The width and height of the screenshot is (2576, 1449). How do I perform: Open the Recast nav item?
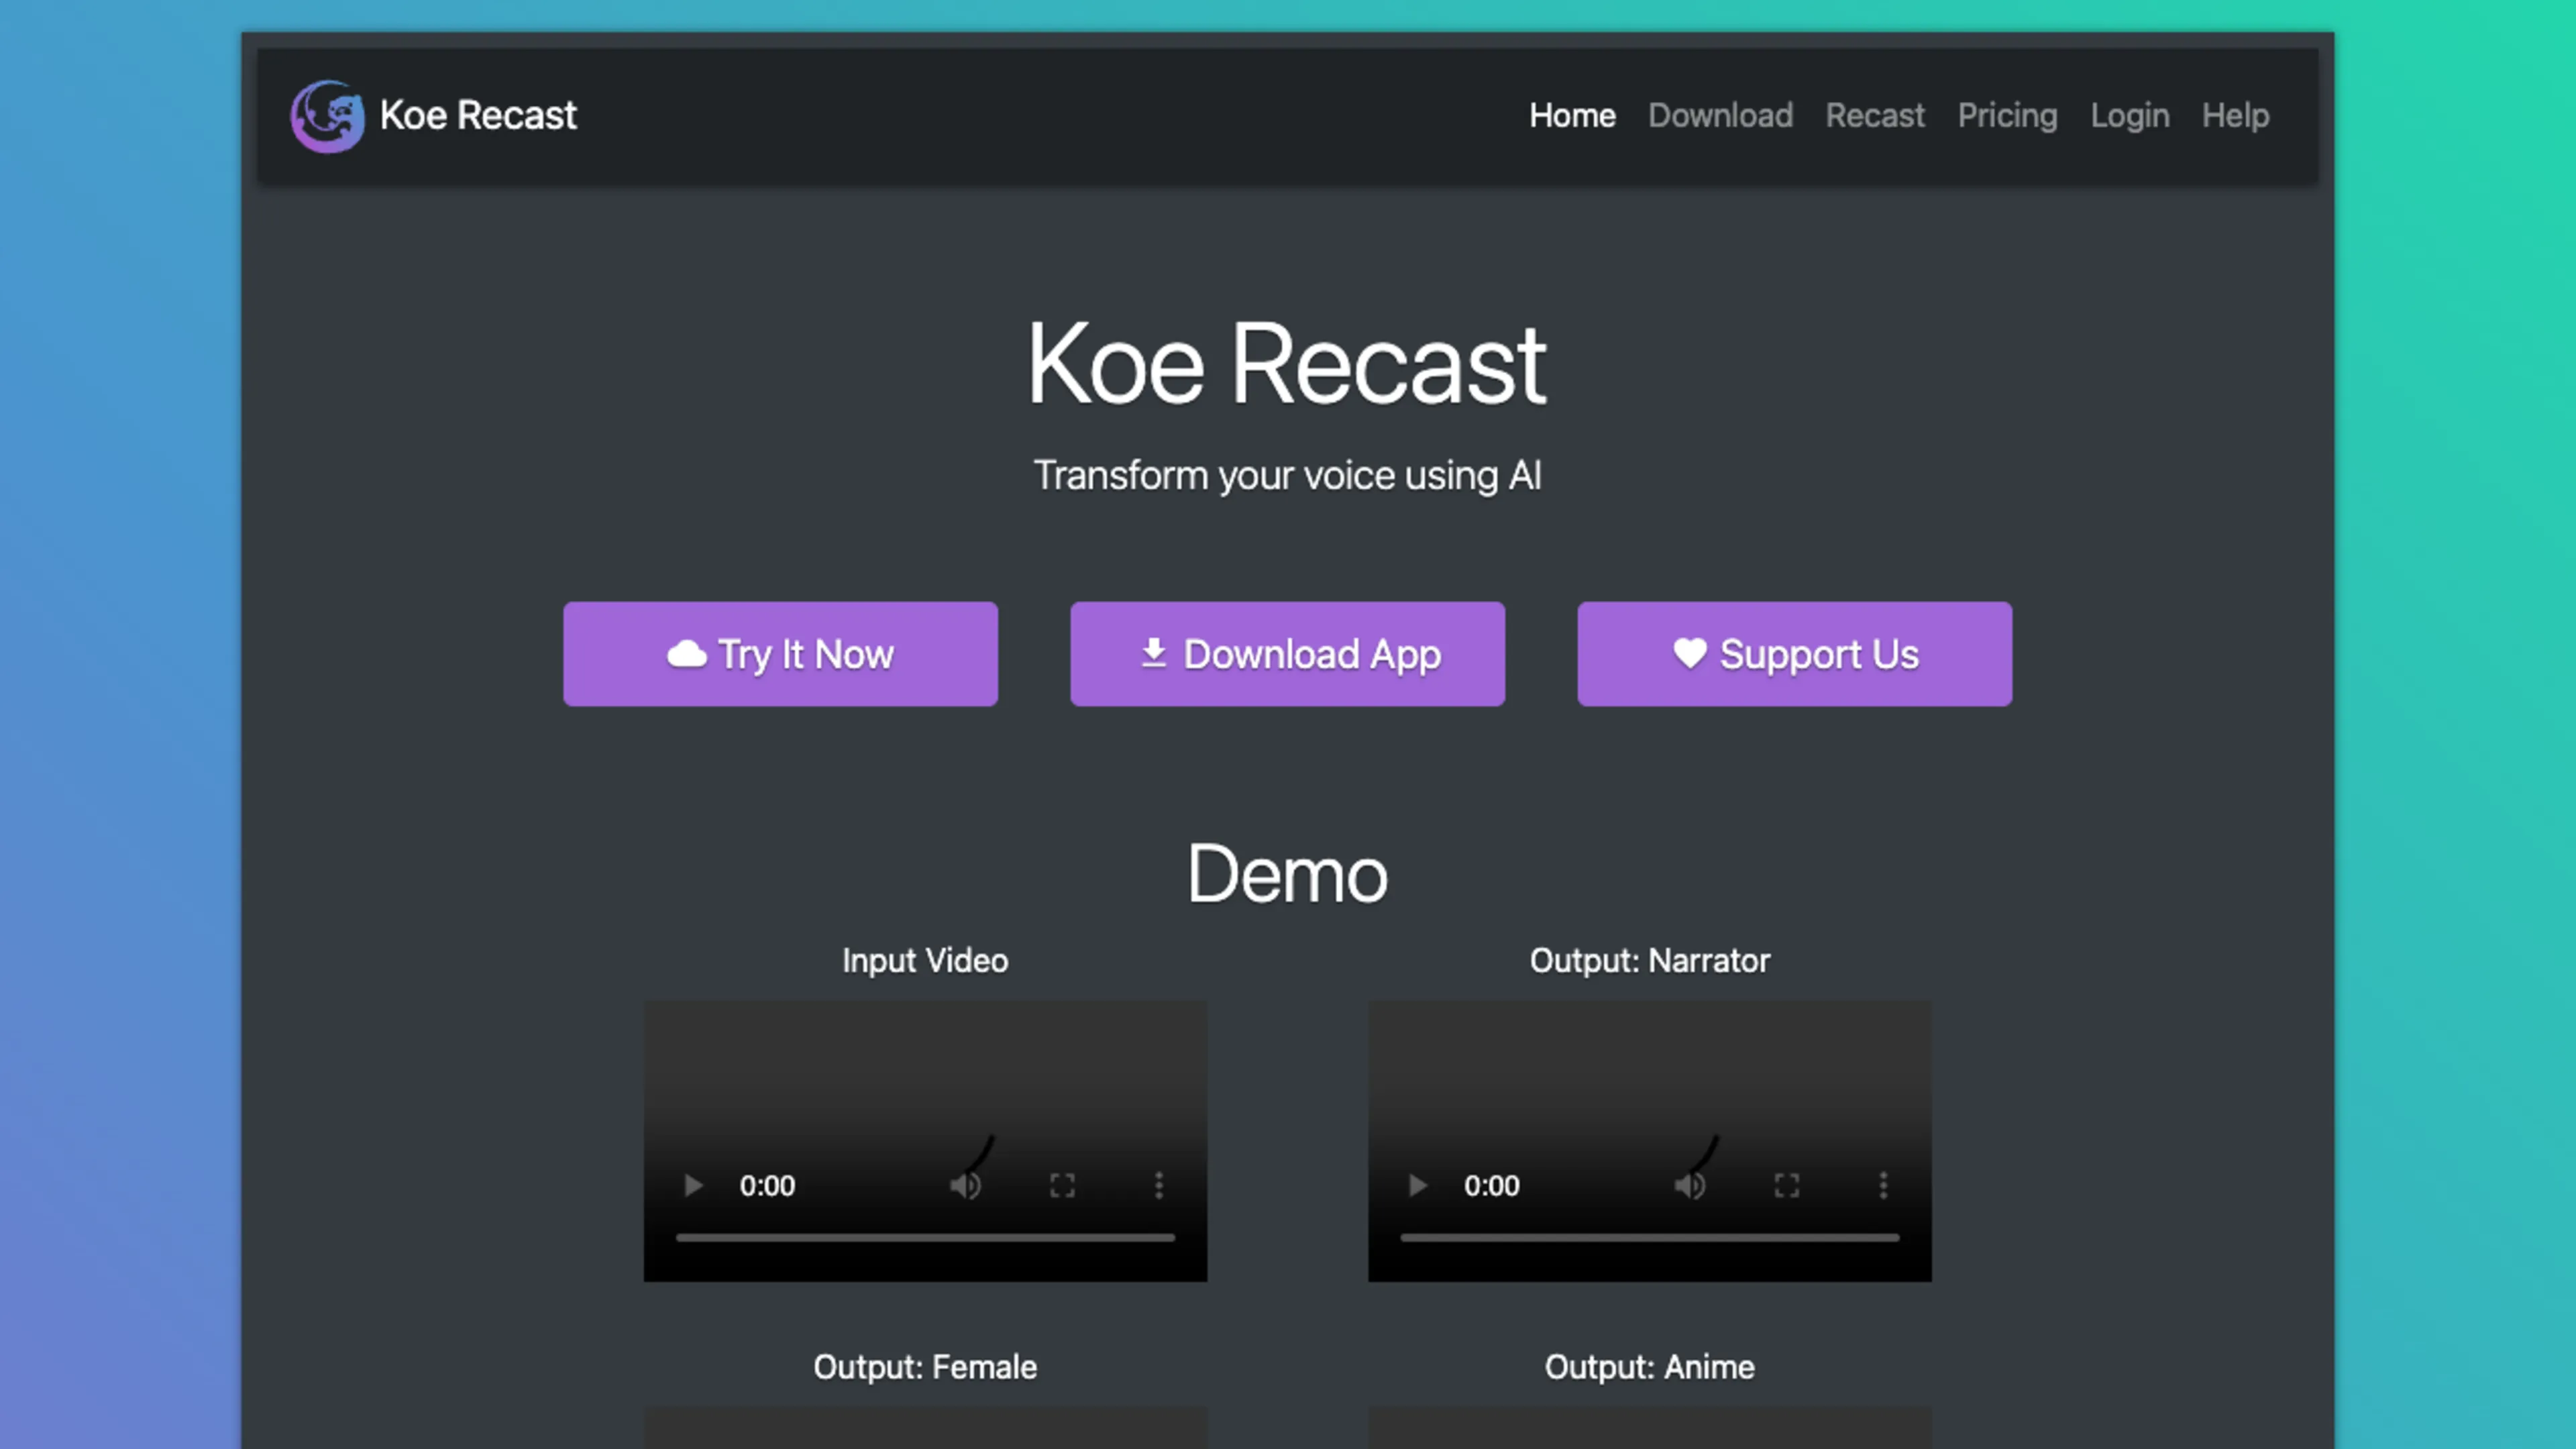(1875, 116)
